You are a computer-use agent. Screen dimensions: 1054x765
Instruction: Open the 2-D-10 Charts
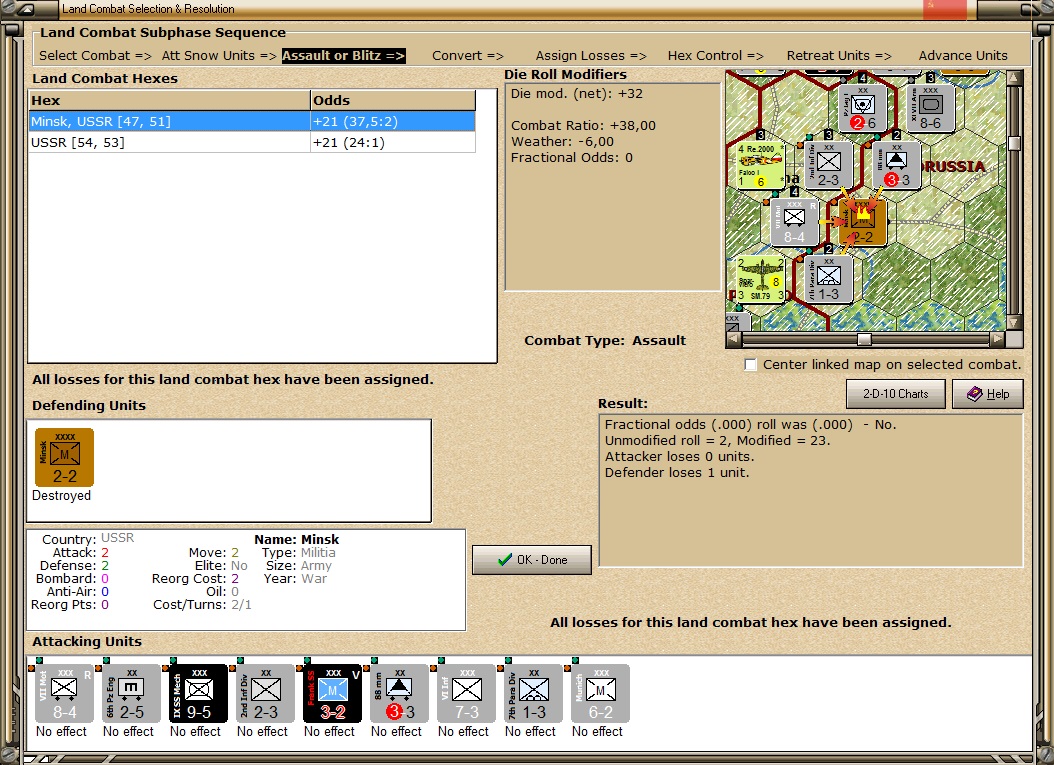tap(895, 394)
